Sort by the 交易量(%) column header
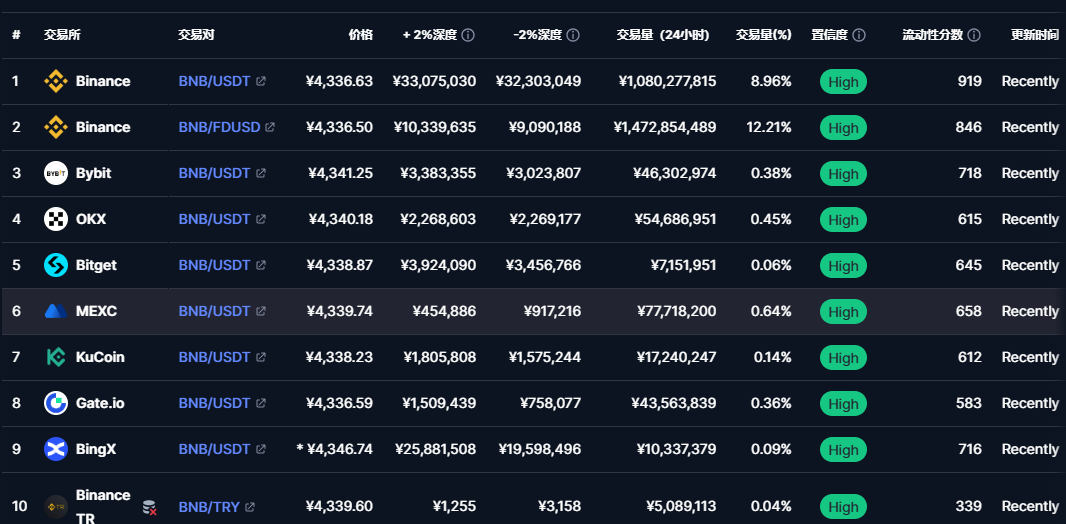 click(763, 35)
